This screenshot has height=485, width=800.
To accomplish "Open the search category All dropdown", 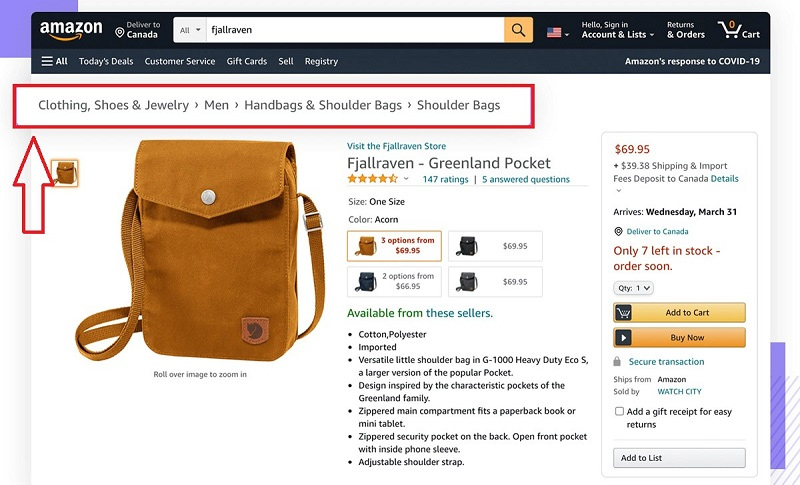I will tap(189, 30).
